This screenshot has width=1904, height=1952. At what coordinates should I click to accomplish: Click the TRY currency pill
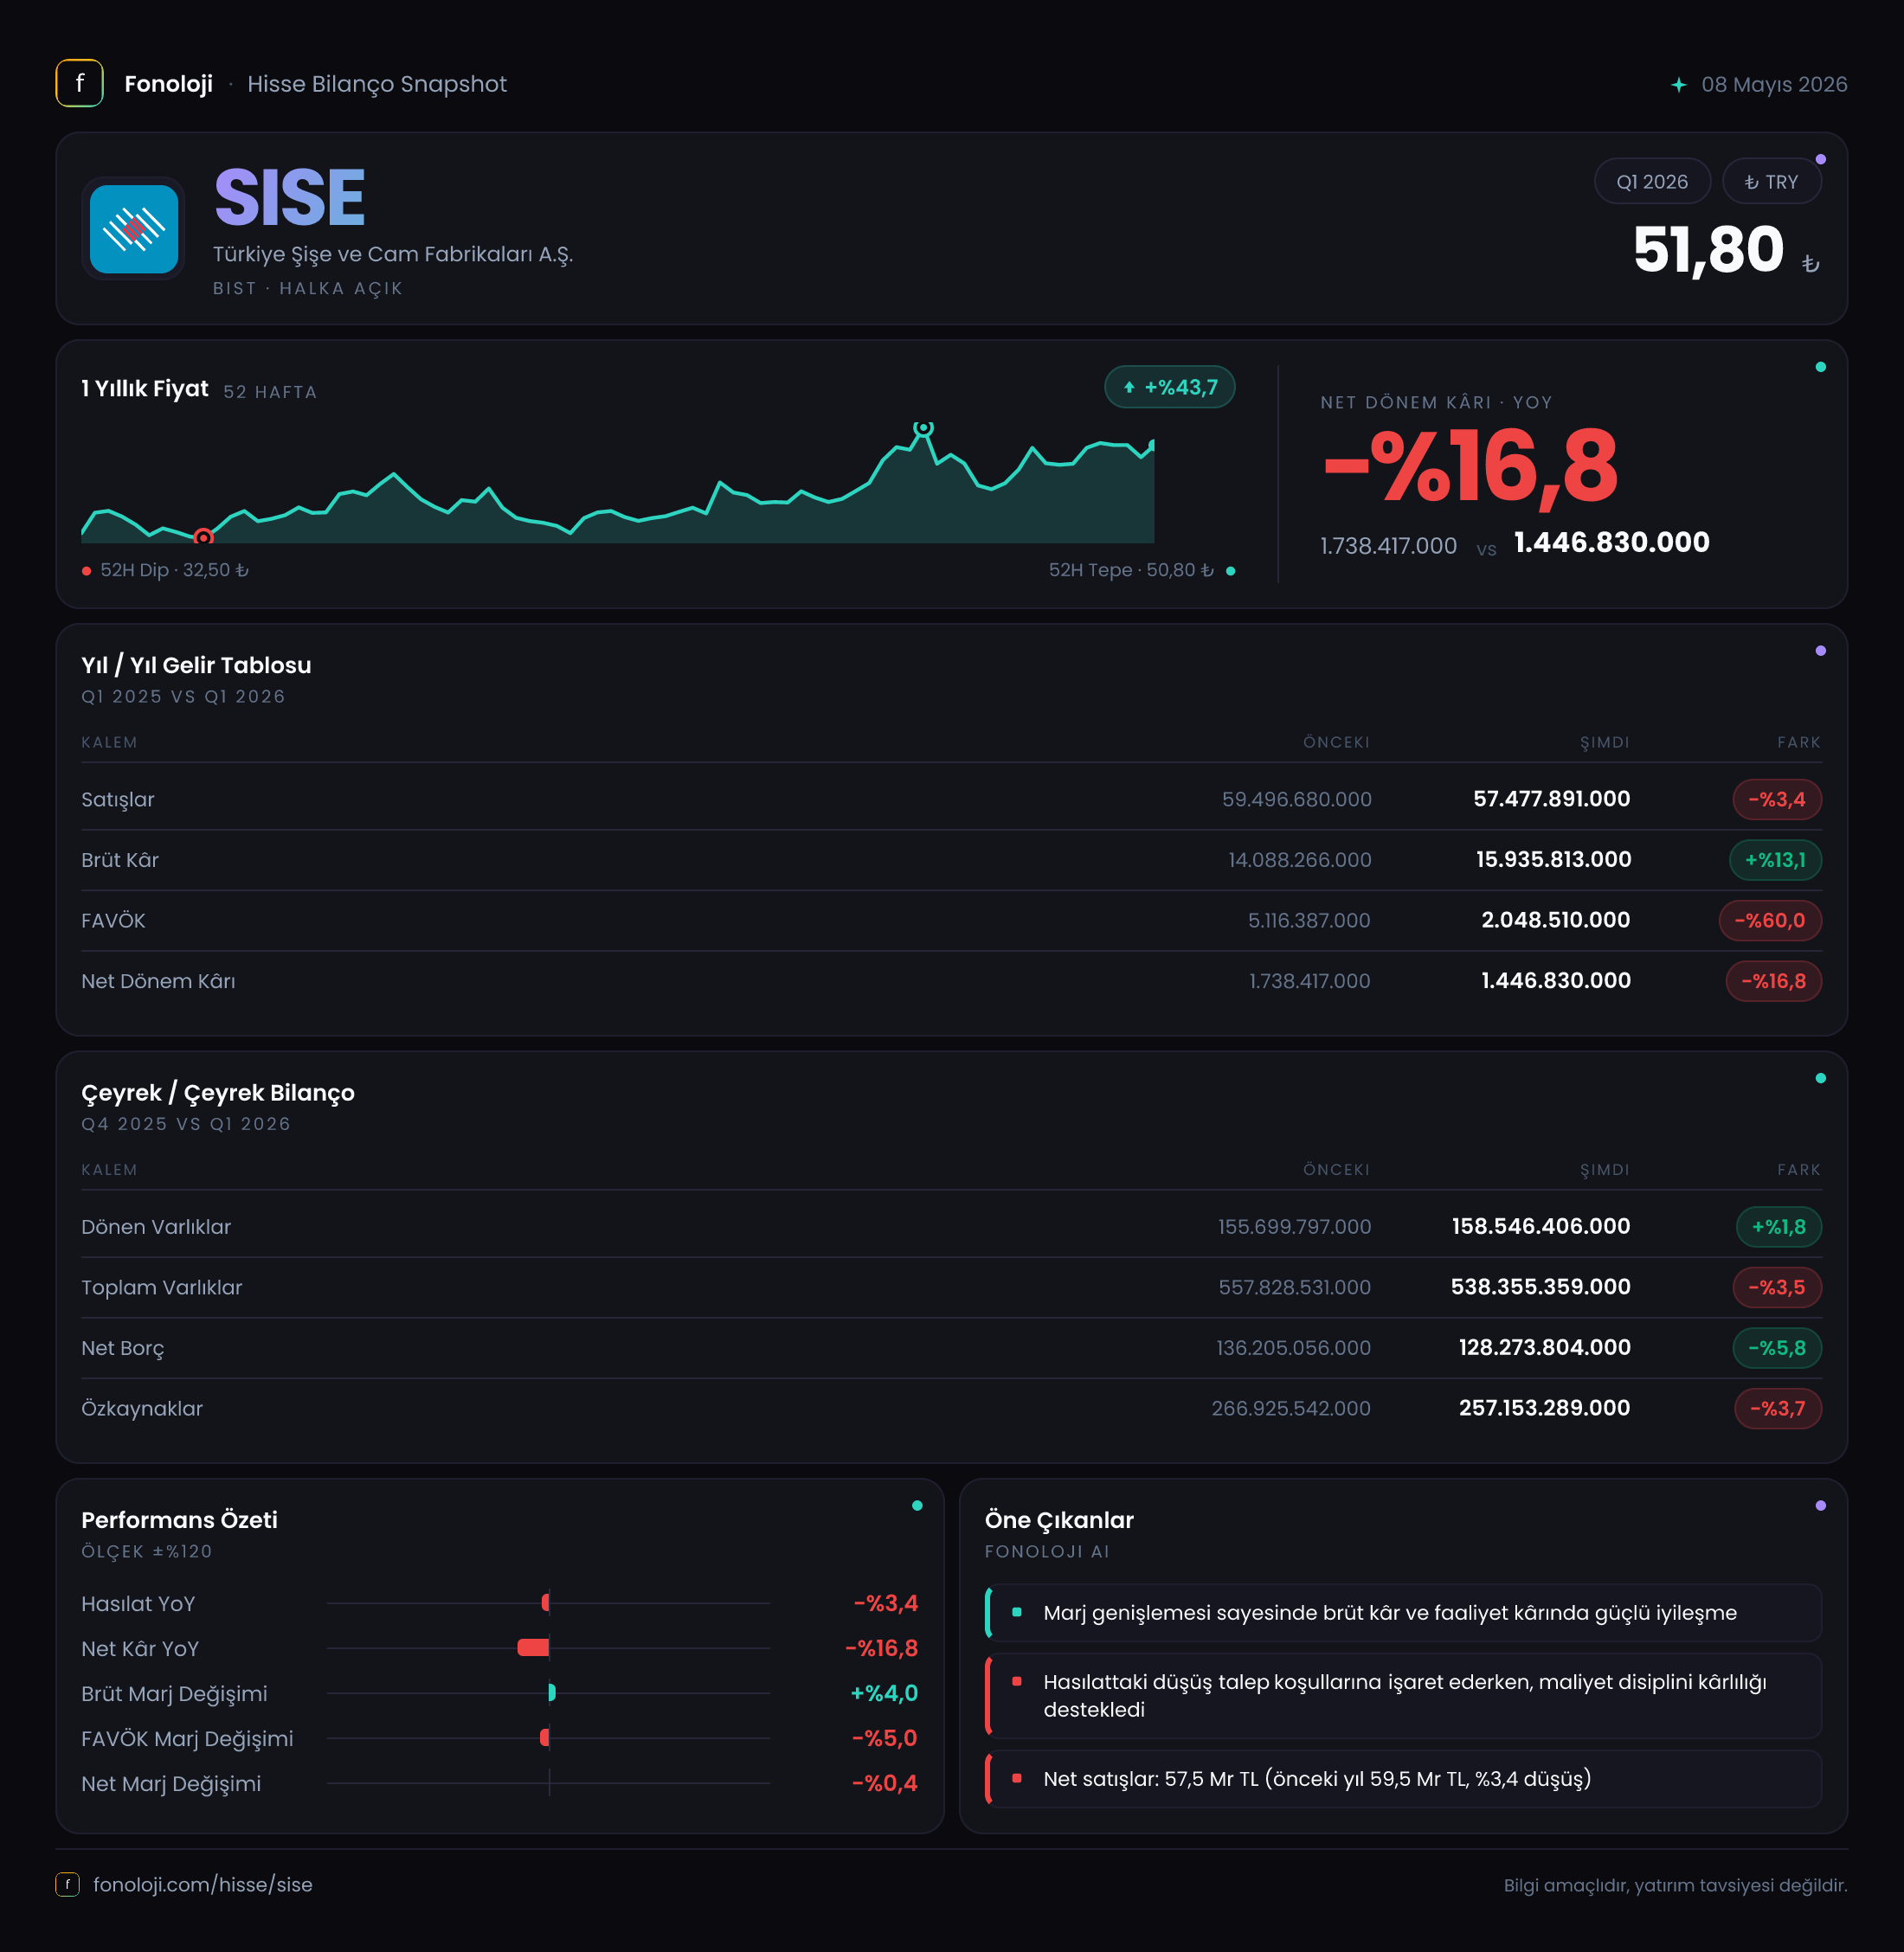pos(1771,182)
